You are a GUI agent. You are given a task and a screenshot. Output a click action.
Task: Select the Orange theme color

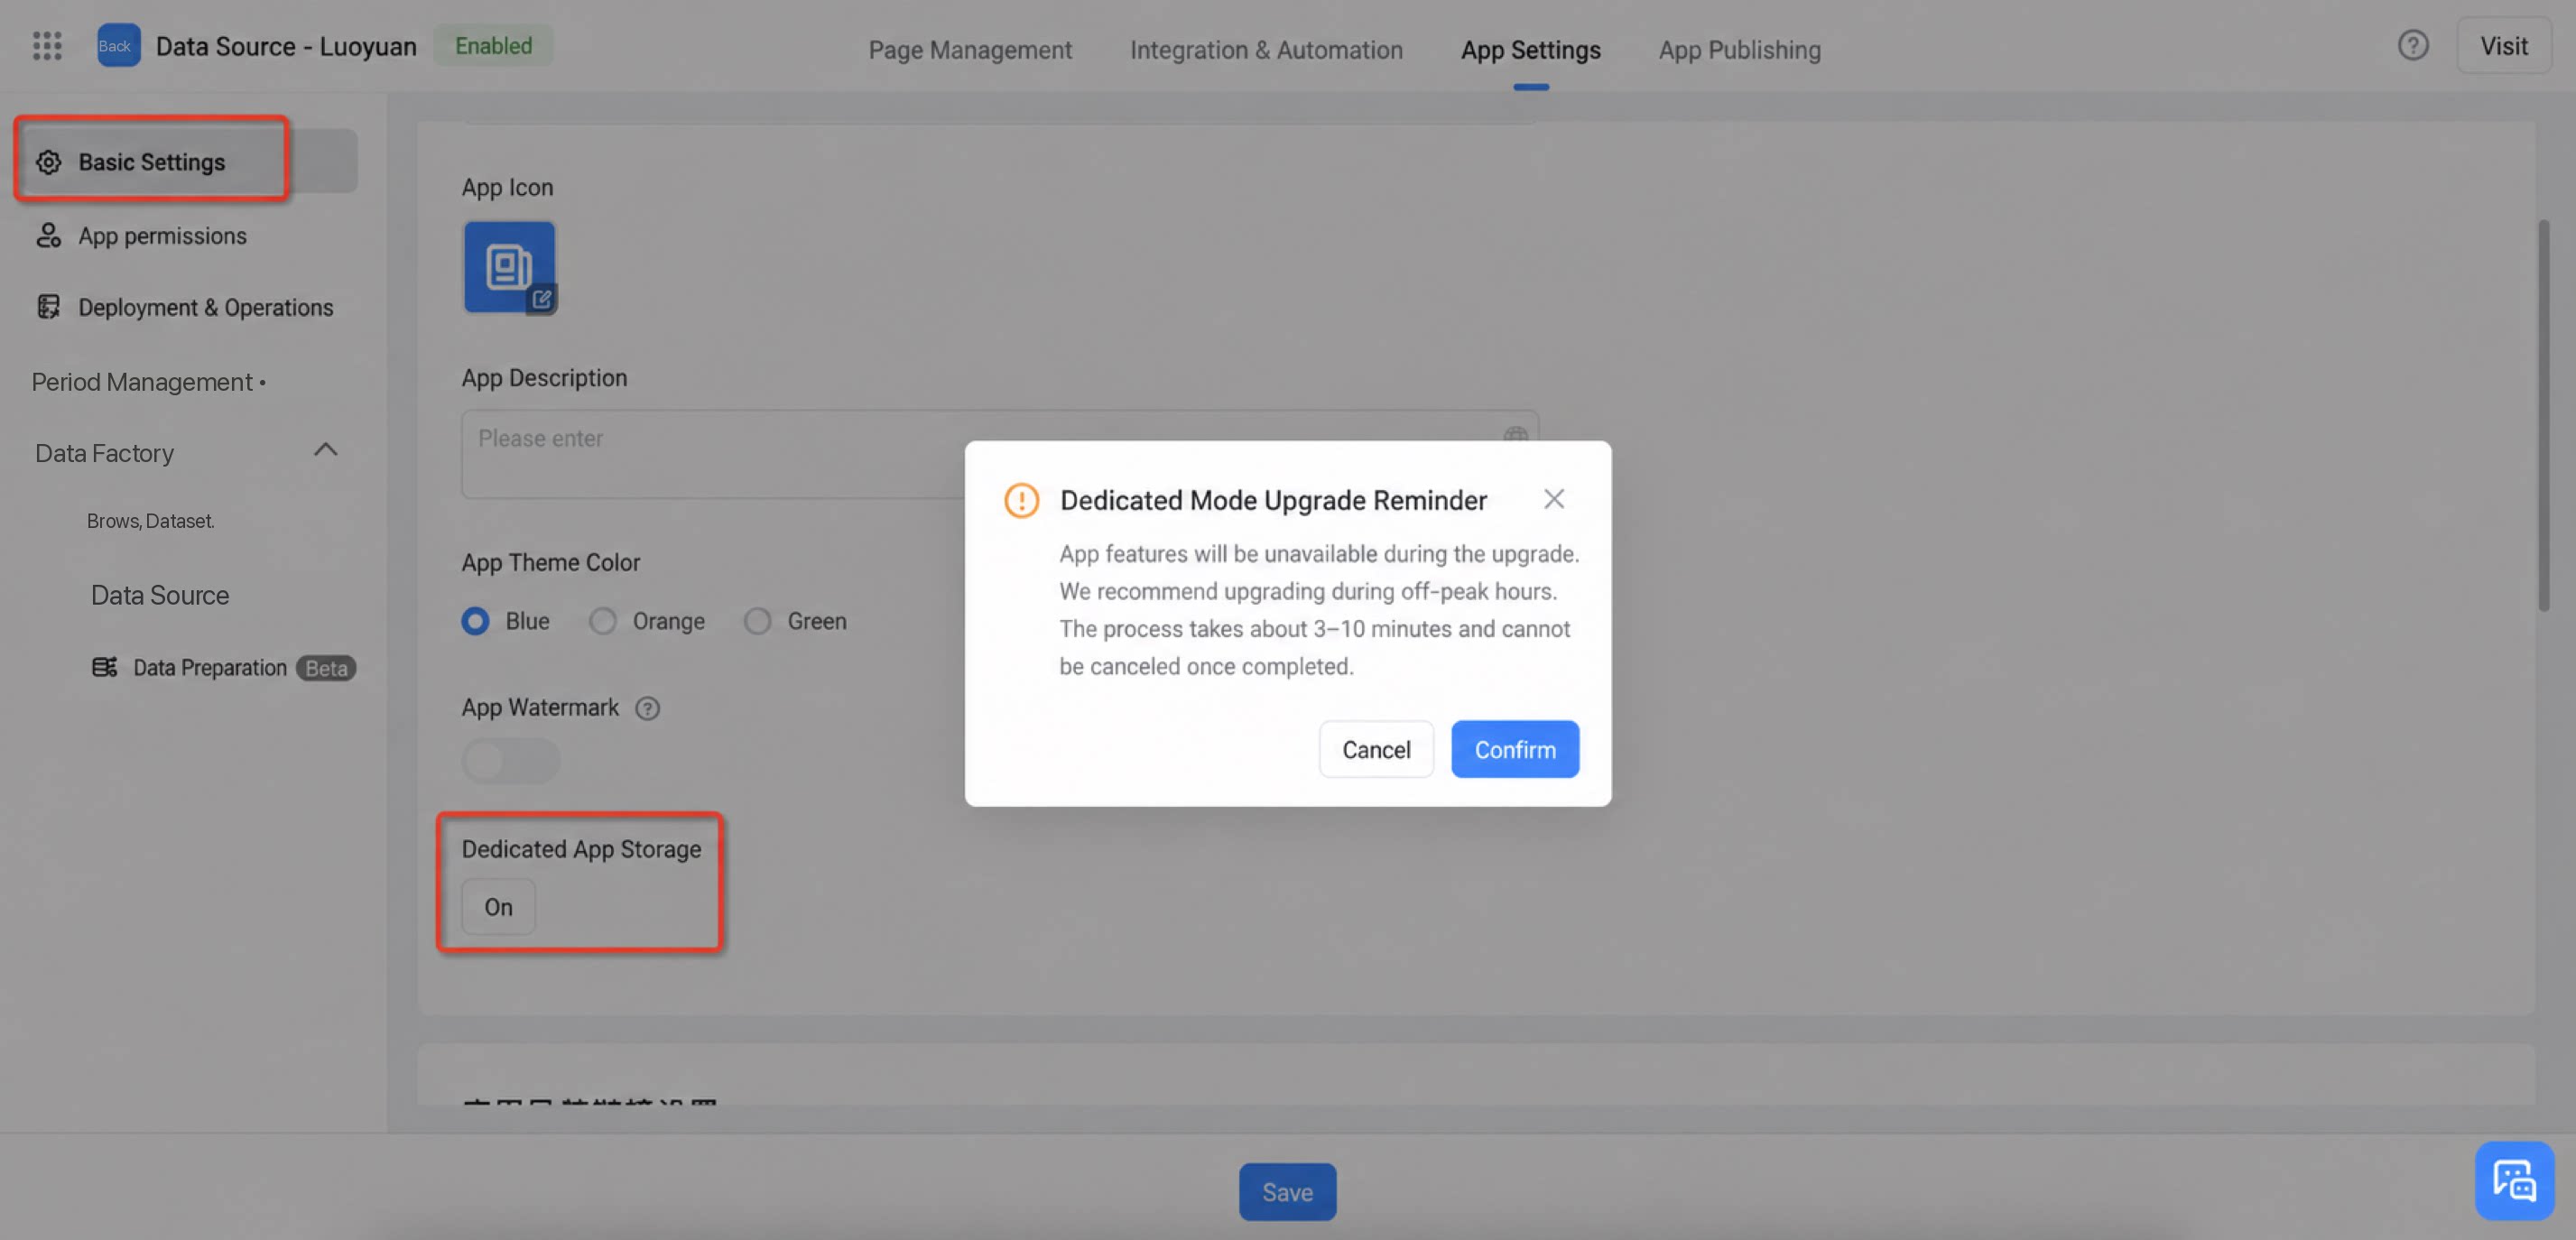click(602, 621)
